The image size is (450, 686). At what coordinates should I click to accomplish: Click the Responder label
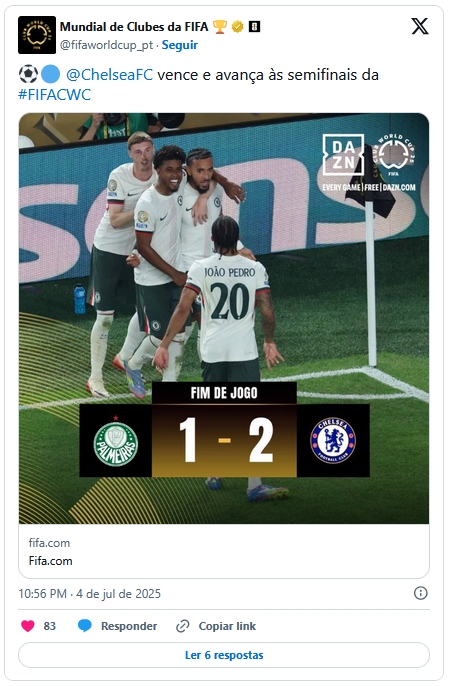point(129,626)
